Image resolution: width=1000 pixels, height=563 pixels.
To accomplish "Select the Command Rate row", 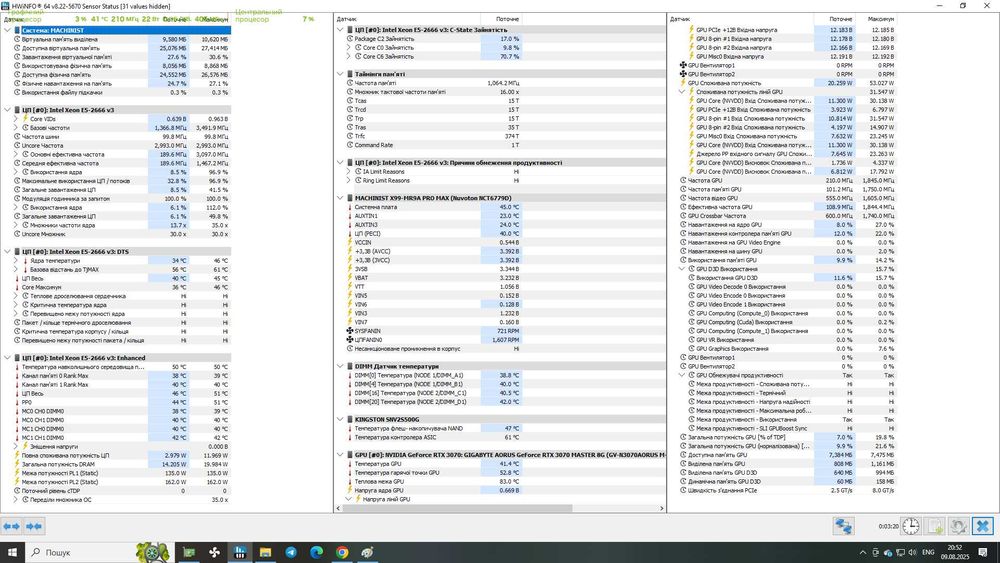I will [434, 145].
